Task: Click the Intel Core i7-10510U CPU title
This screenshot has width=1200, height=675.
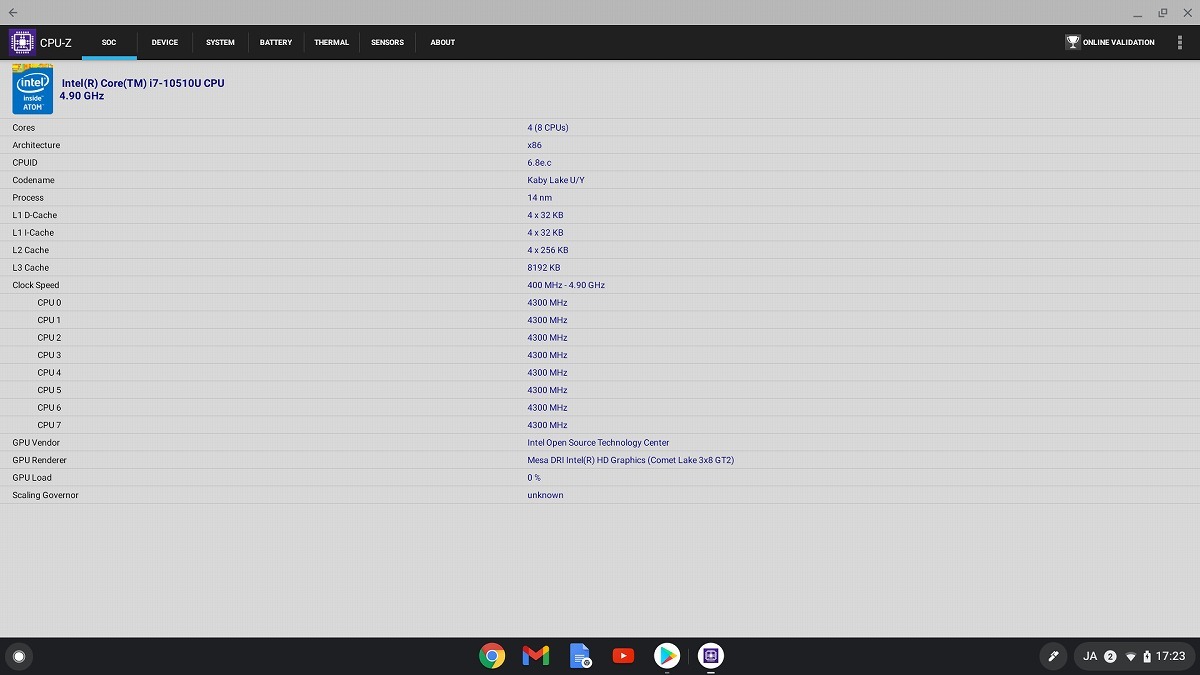Action: tap(143, 83)
